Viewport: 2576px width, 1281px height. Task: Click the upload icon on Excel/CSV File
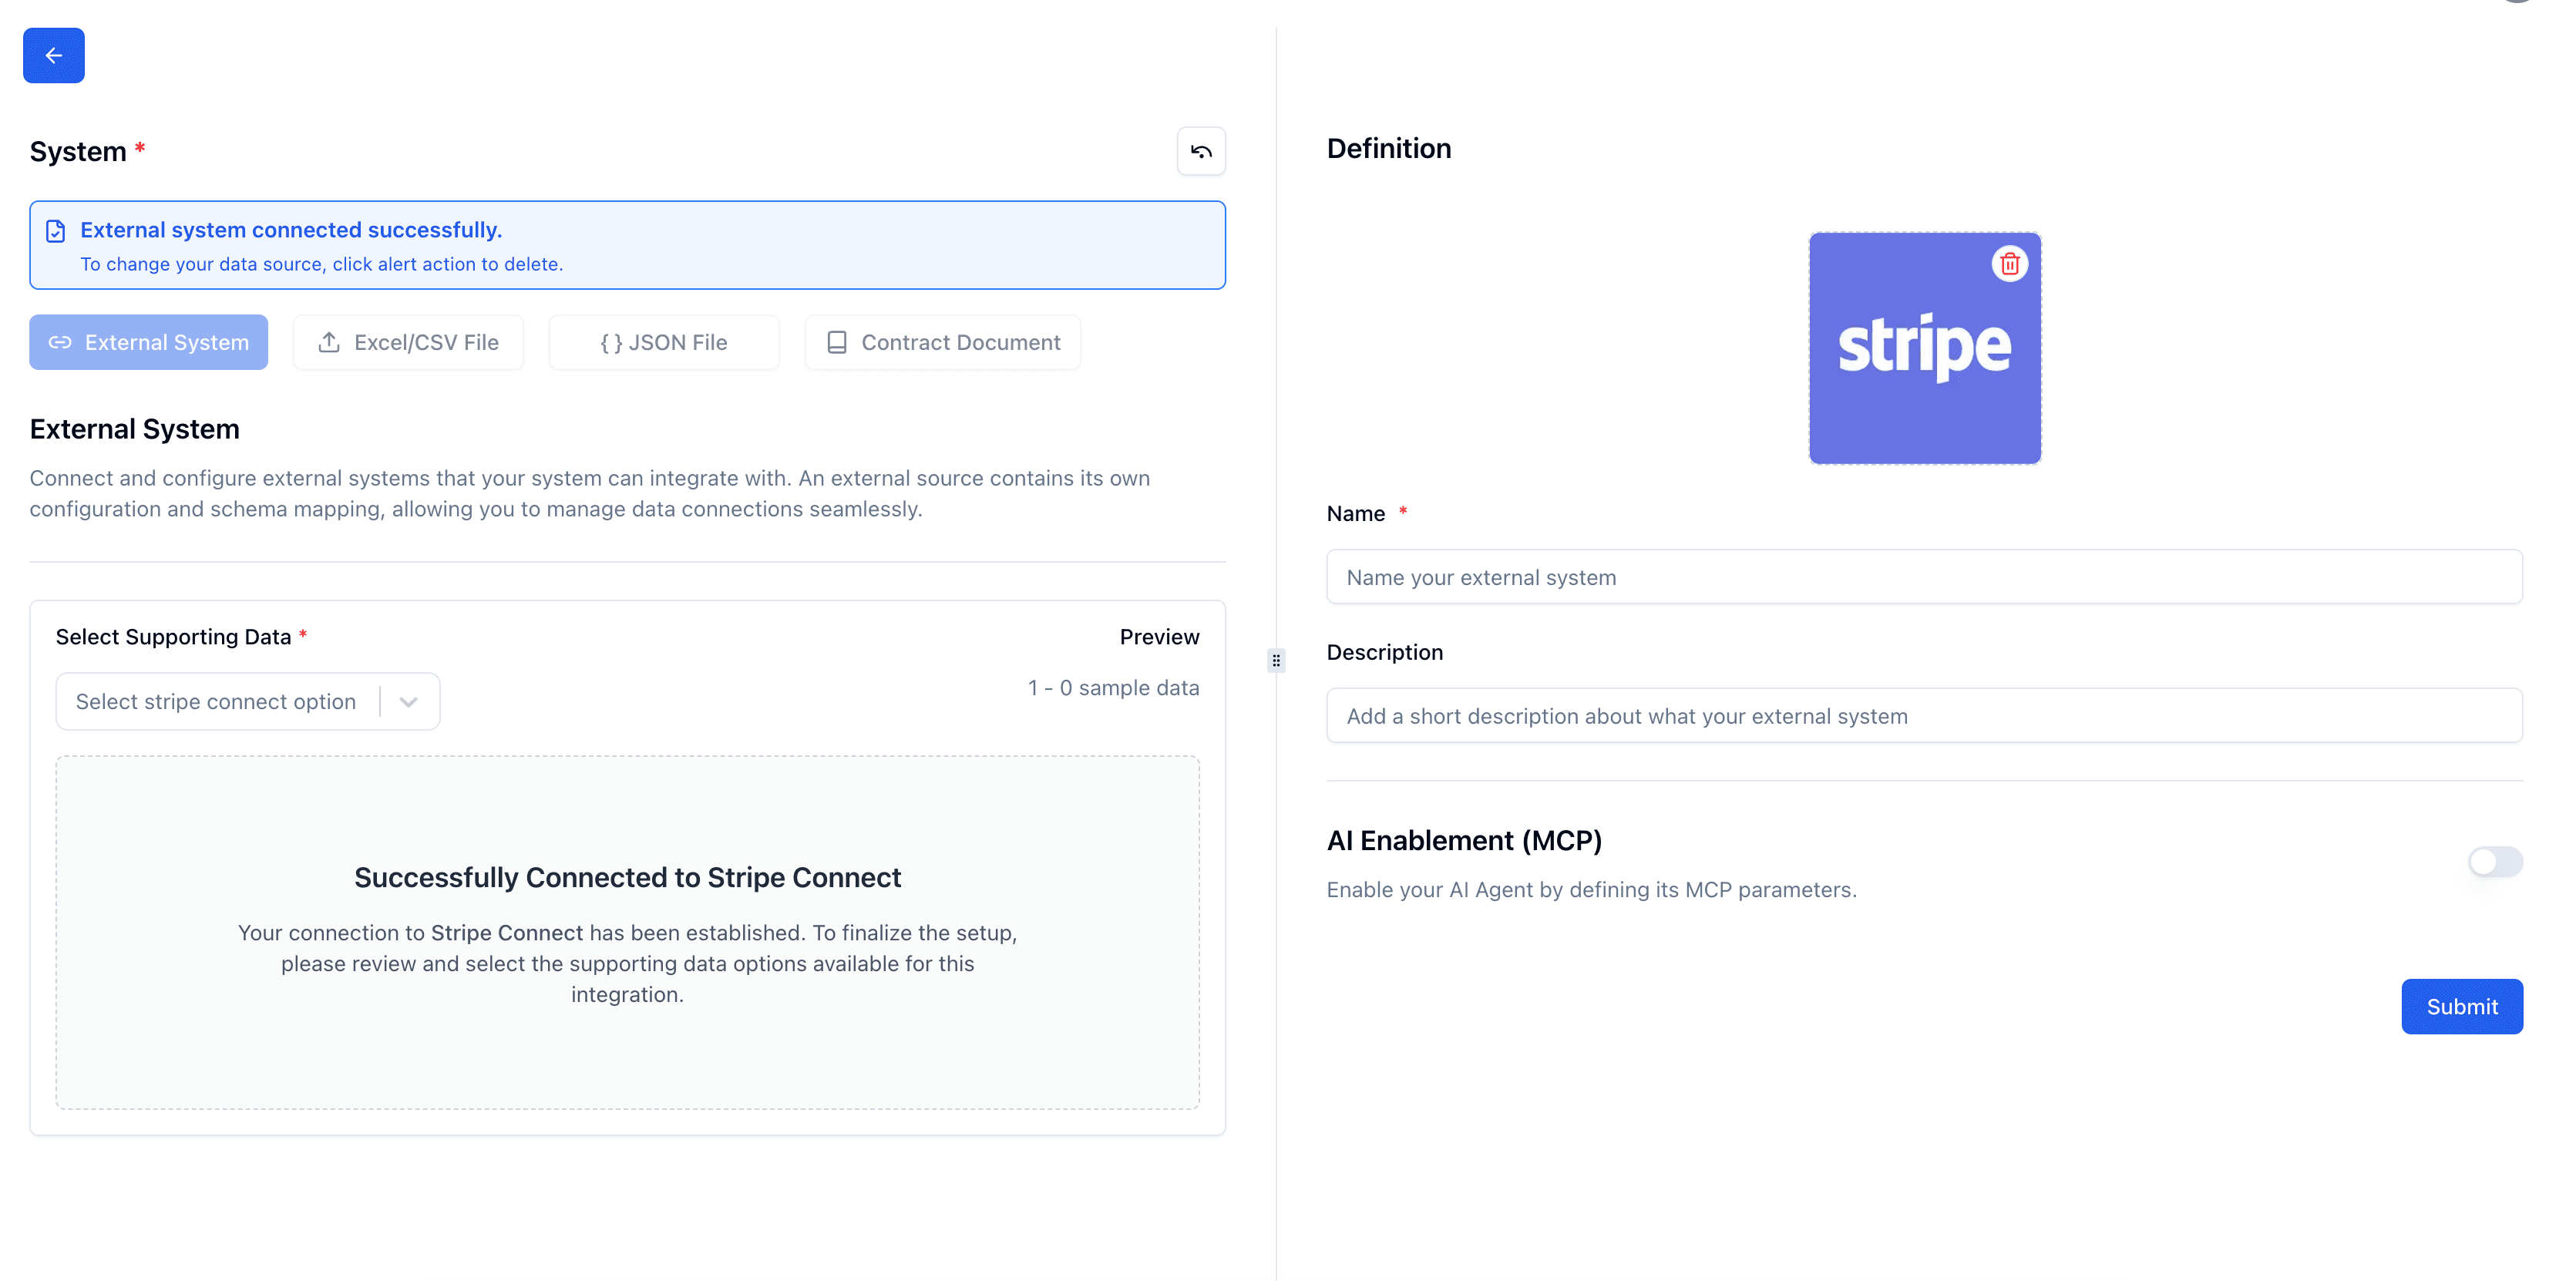click(329, 342)
